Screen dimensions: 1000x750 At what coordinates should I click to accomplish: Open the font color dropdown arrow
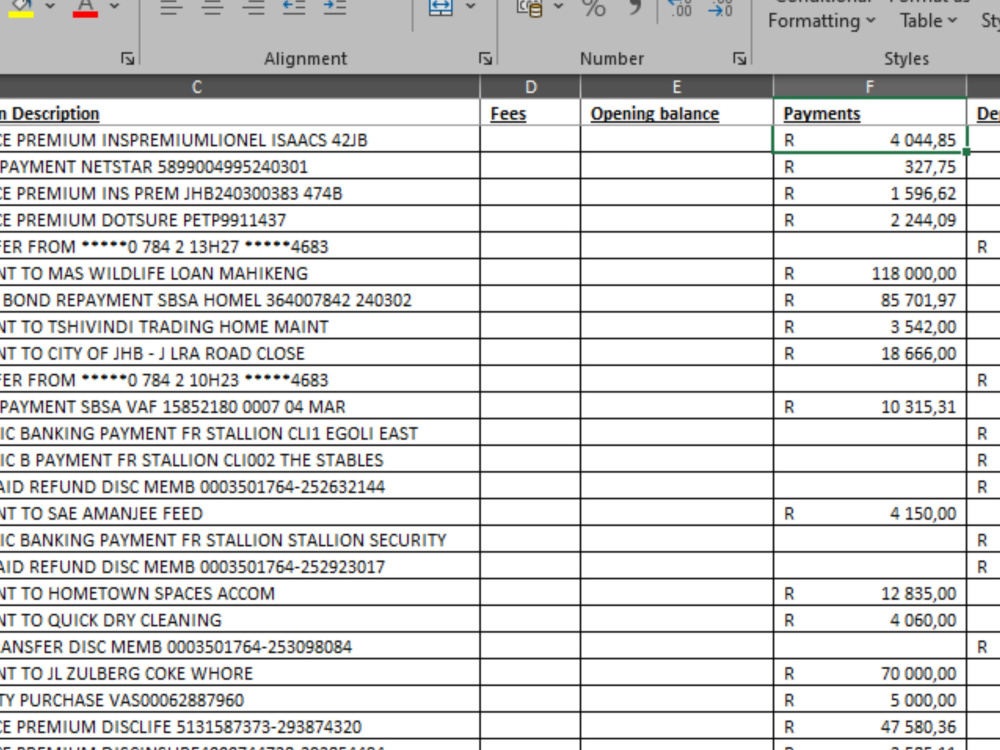click(114, 6)
